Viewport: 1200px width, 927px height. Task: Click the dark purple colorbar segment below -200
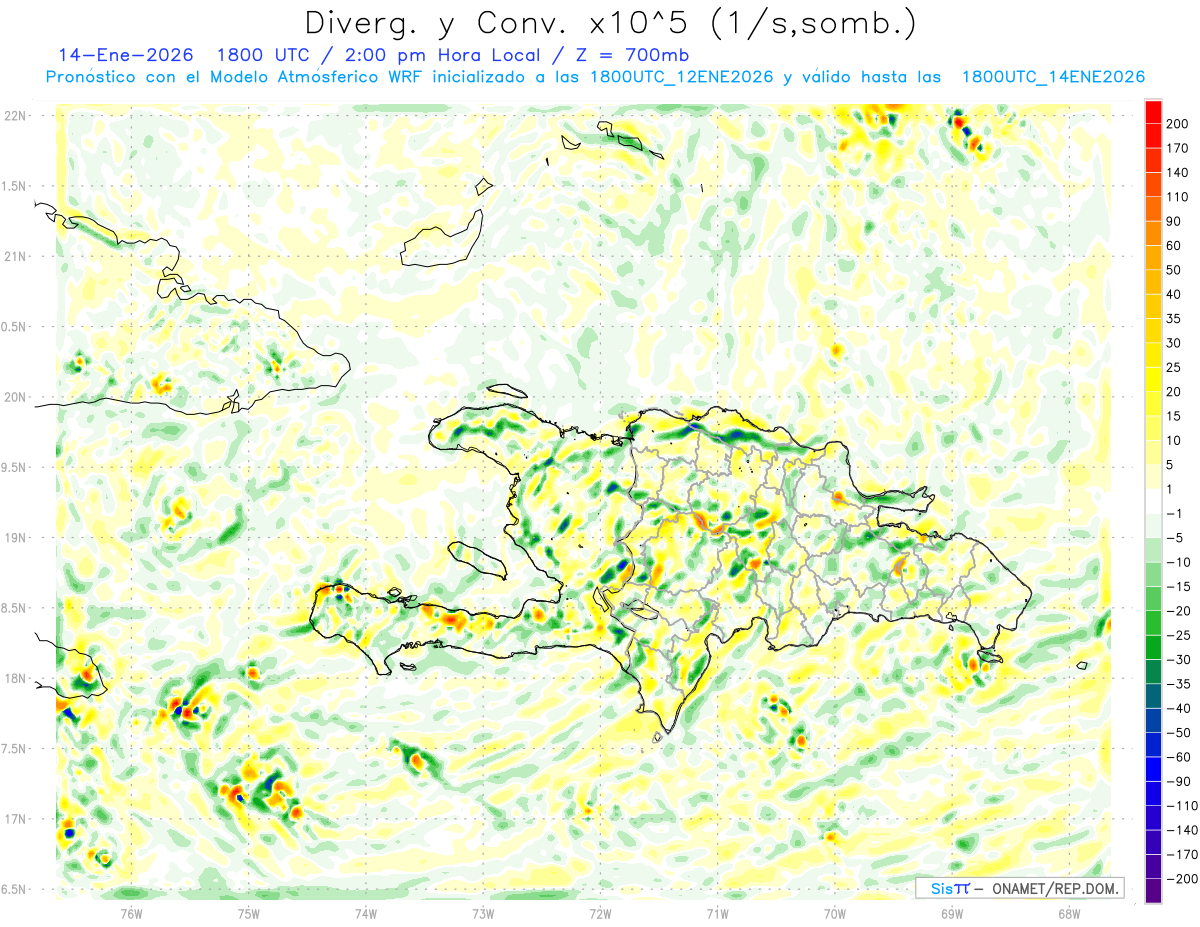coord(1153,891)
